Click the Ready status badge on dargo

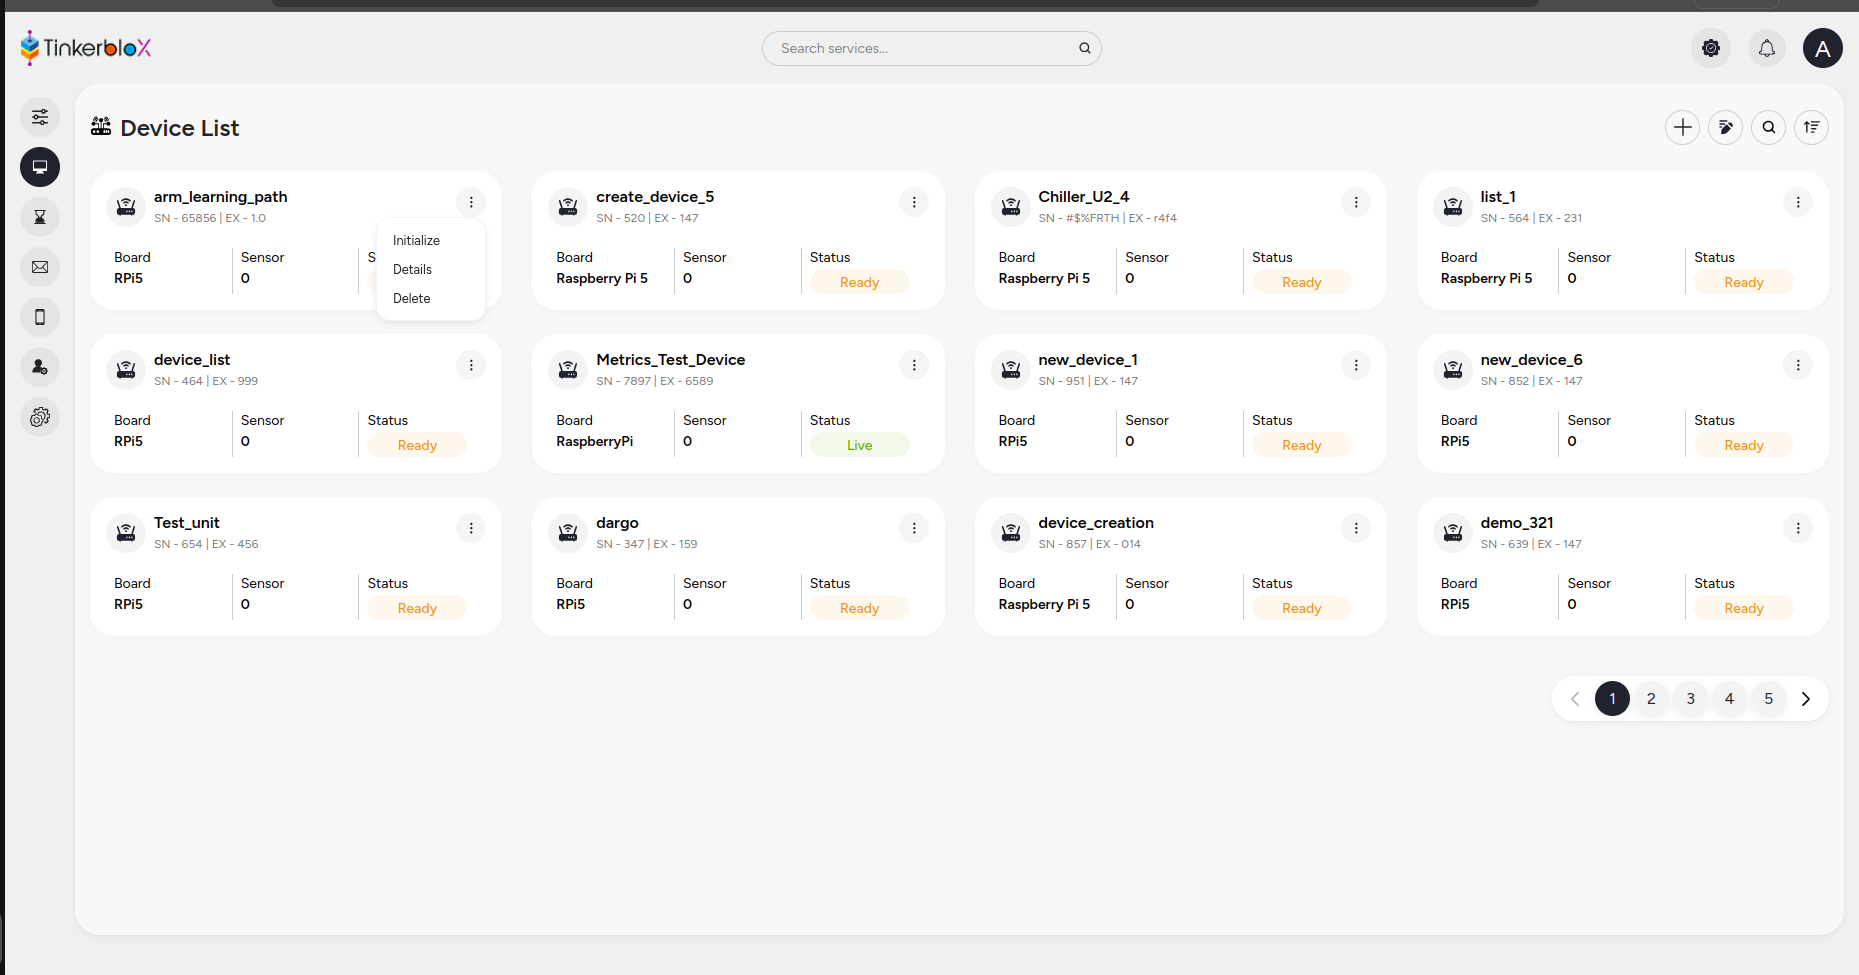[x=860, y=608]
